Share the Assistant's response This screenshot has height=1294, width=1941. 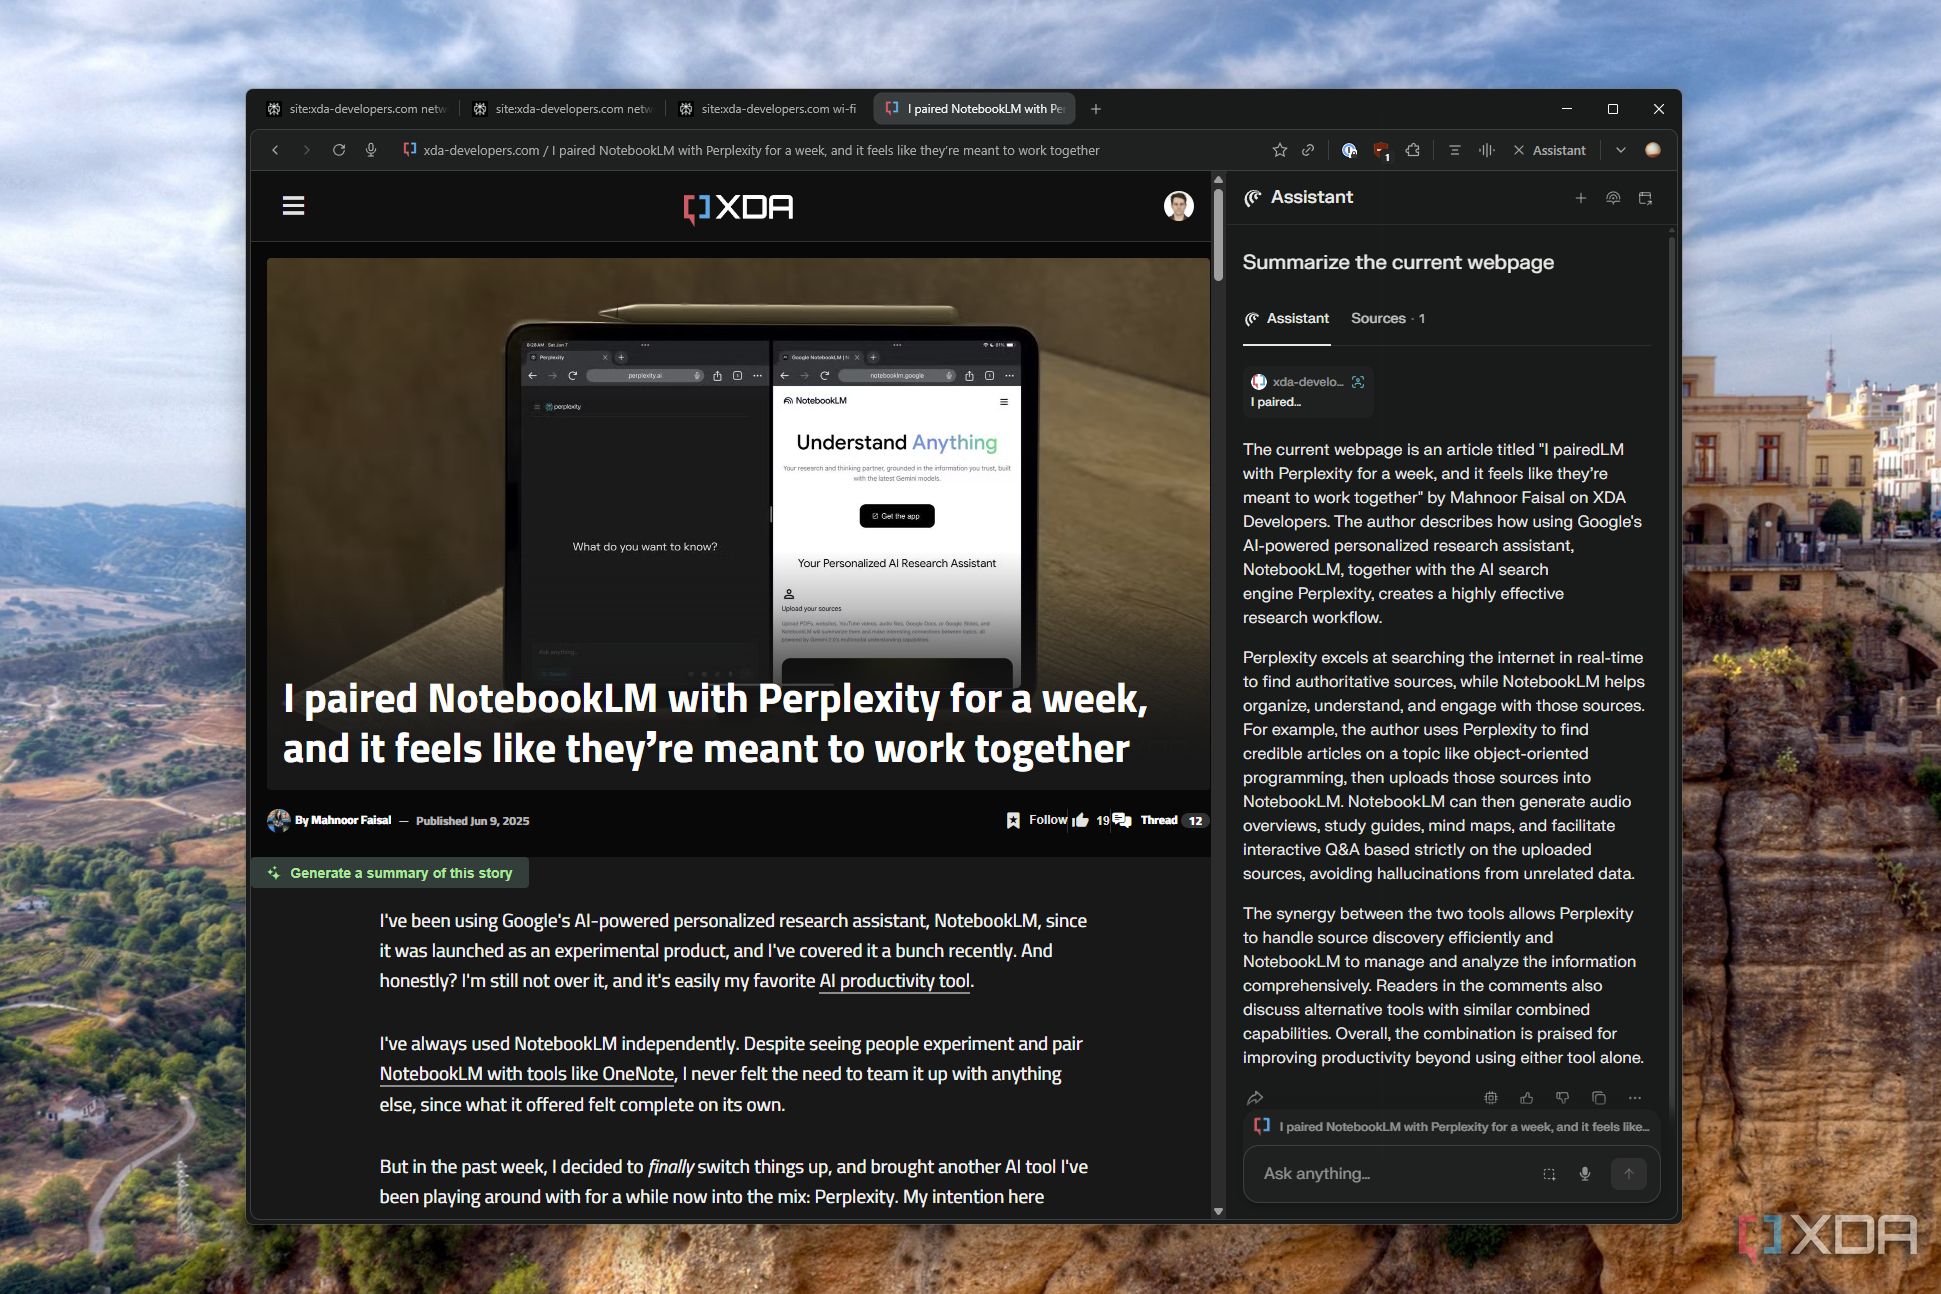coord(1256,1097)
